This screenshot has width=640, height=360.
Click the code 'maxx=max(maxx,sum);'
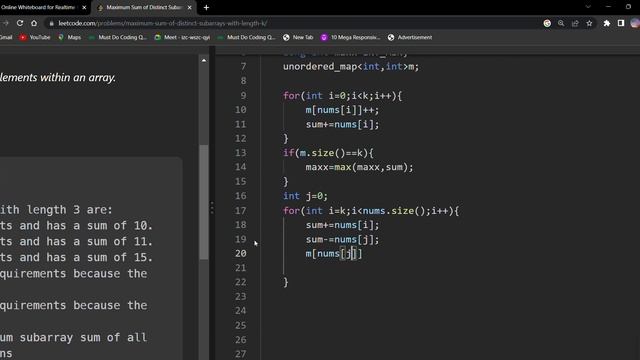click(359, 167)
